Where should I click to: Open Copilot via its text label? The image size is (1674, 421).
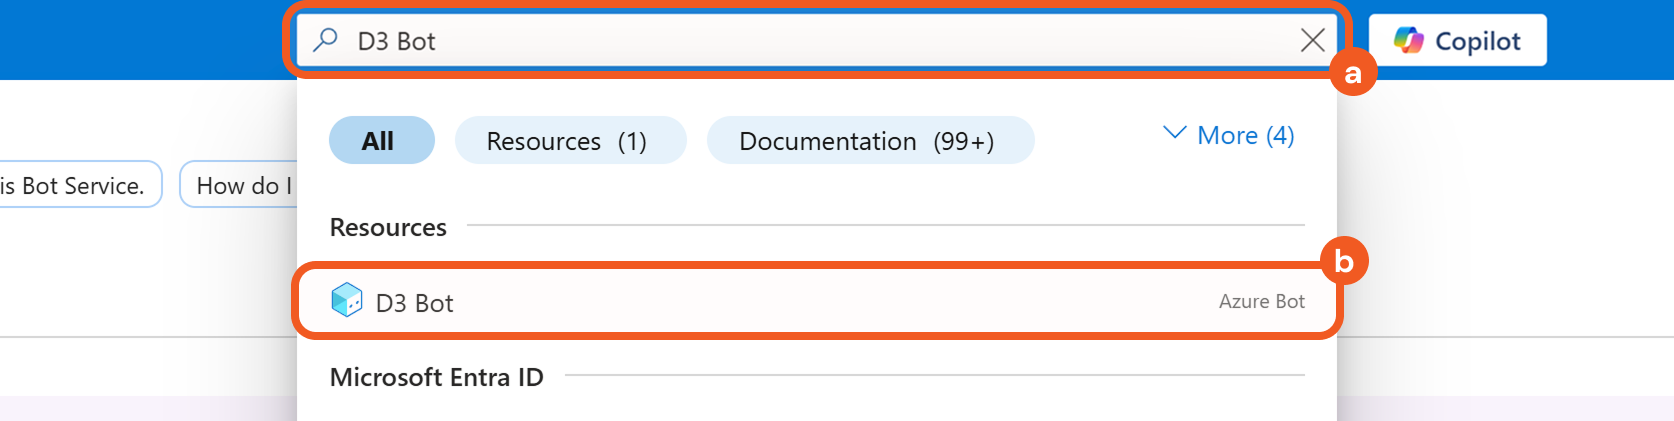point(1477,41)
